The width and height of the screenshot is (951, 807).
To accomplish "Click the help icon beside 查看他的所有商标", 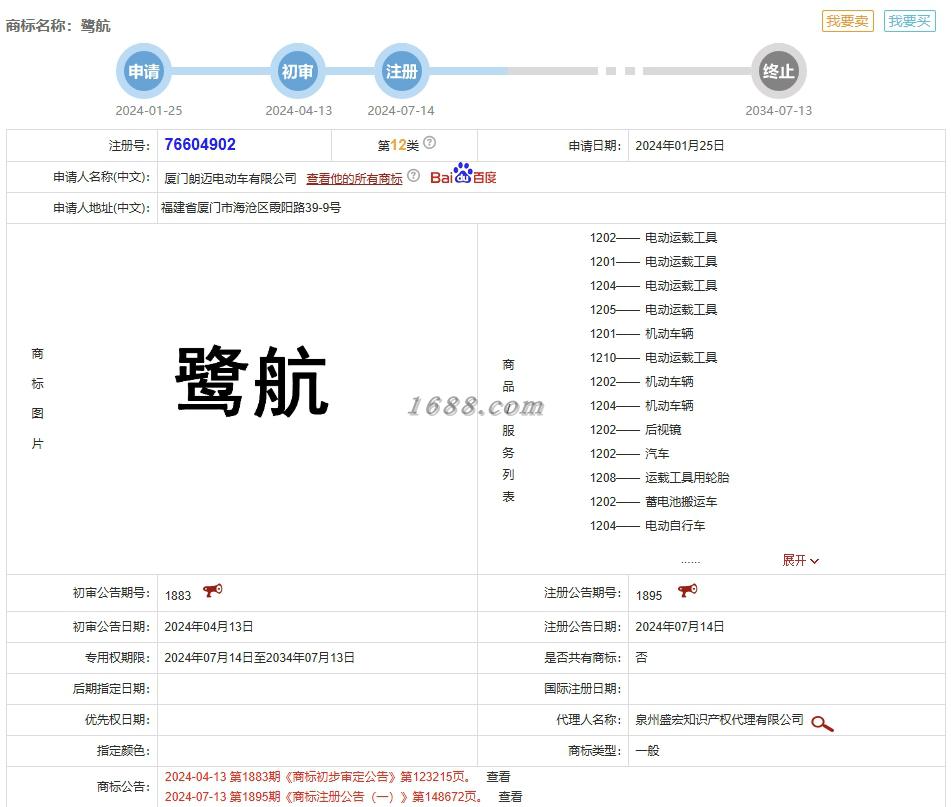I will 414,176.
